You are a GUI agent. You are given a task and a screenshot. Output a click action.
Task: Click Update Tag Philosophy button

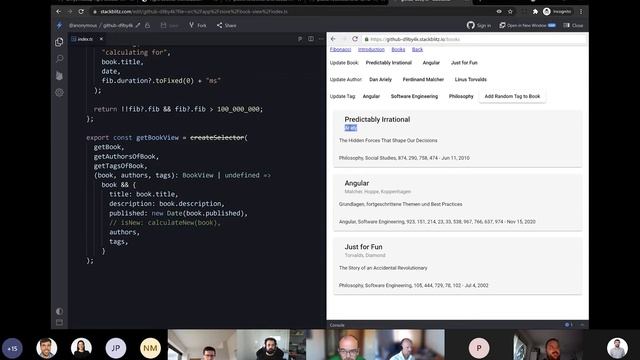tap(461, 96)
